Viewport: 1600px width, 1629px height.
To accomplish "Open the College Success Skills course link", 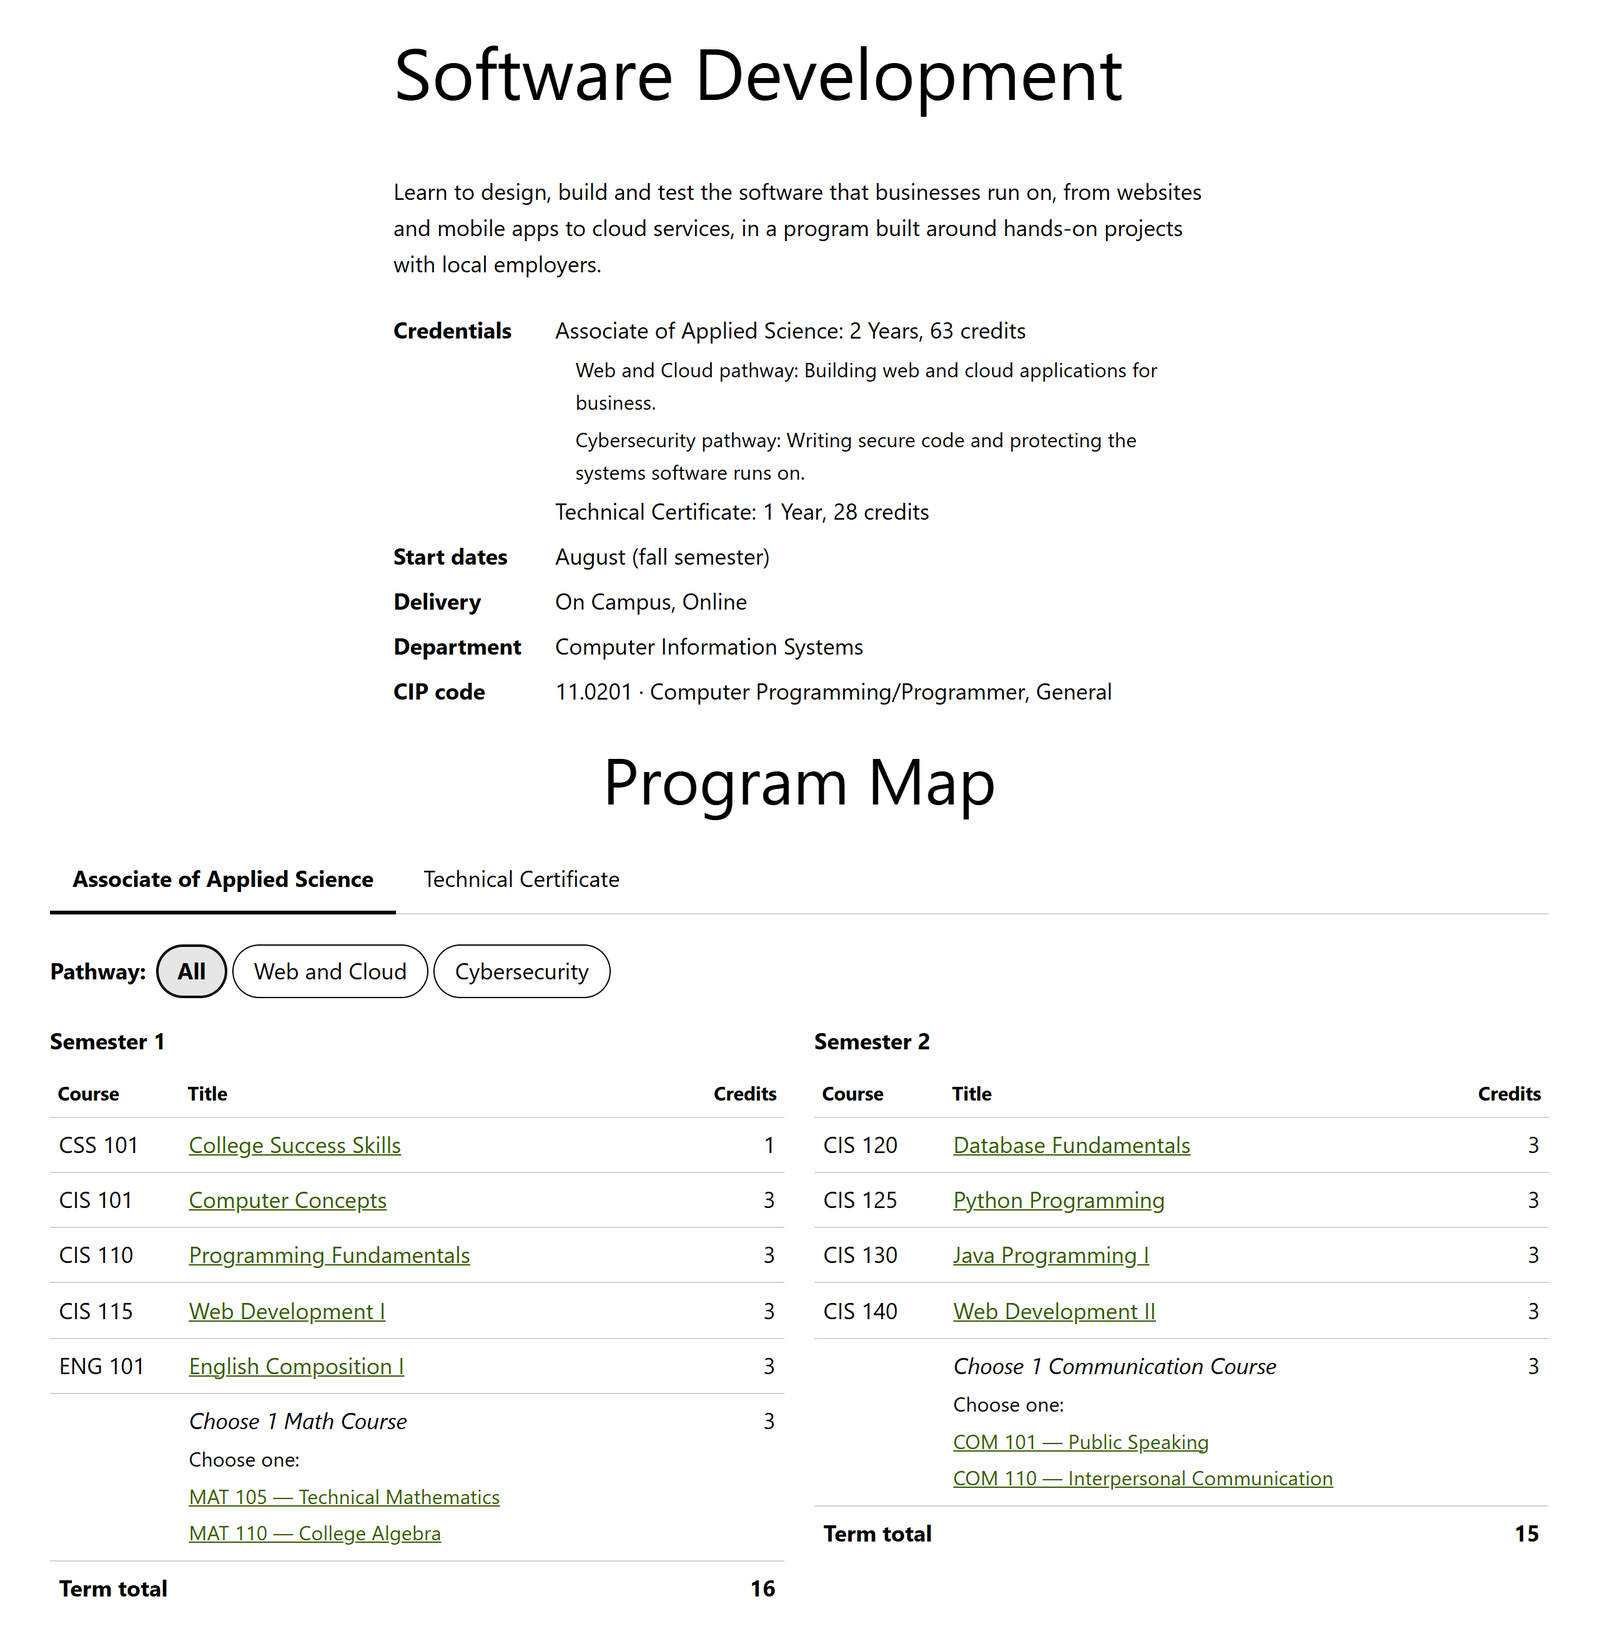I will (x=295, y=1145).
